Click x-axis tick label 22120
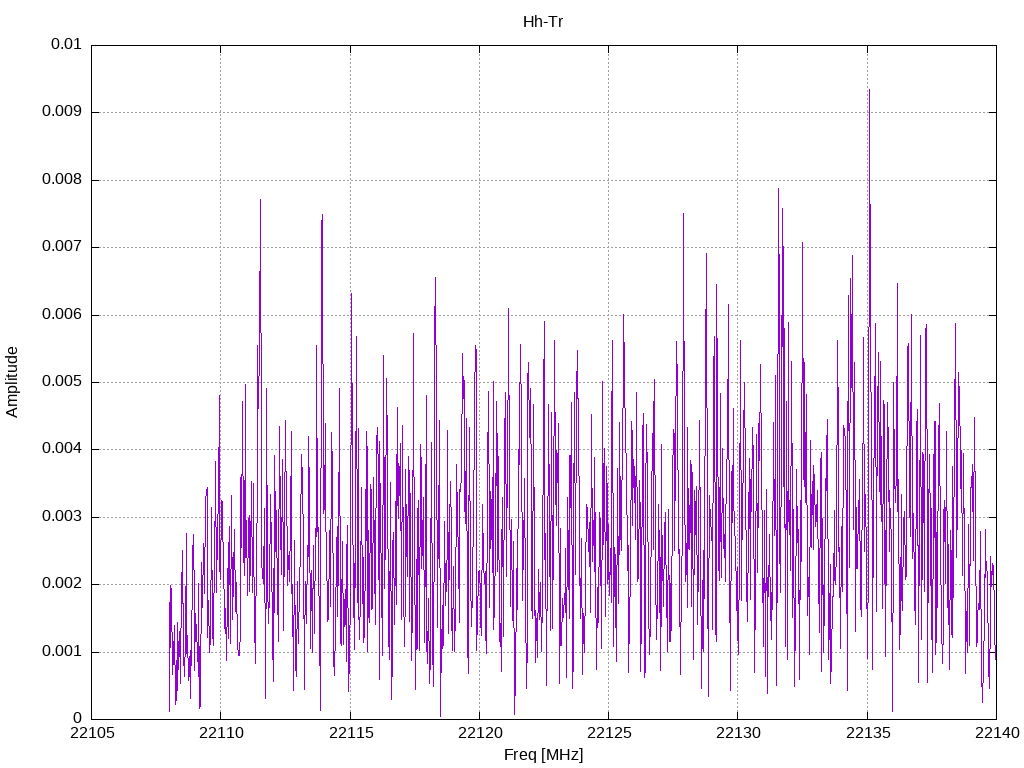This screenshot has height=768, width=1024. tap(480, 733)
